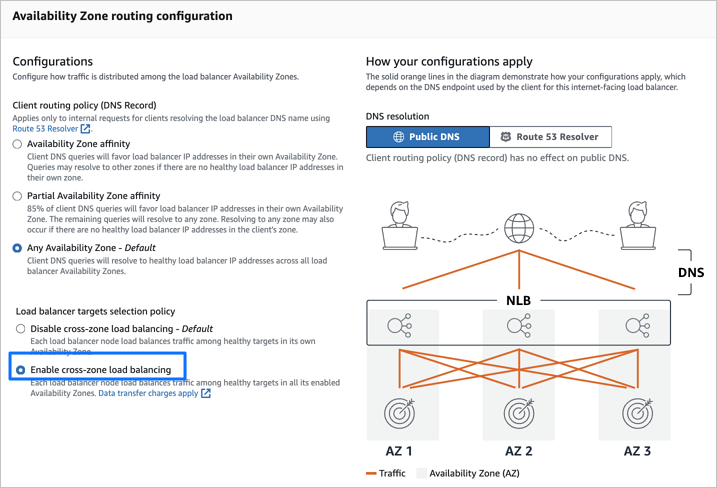Click the orange Traffic legend swatch
The height and width of the screenshot is (488, 717).
tap(371, 473)
